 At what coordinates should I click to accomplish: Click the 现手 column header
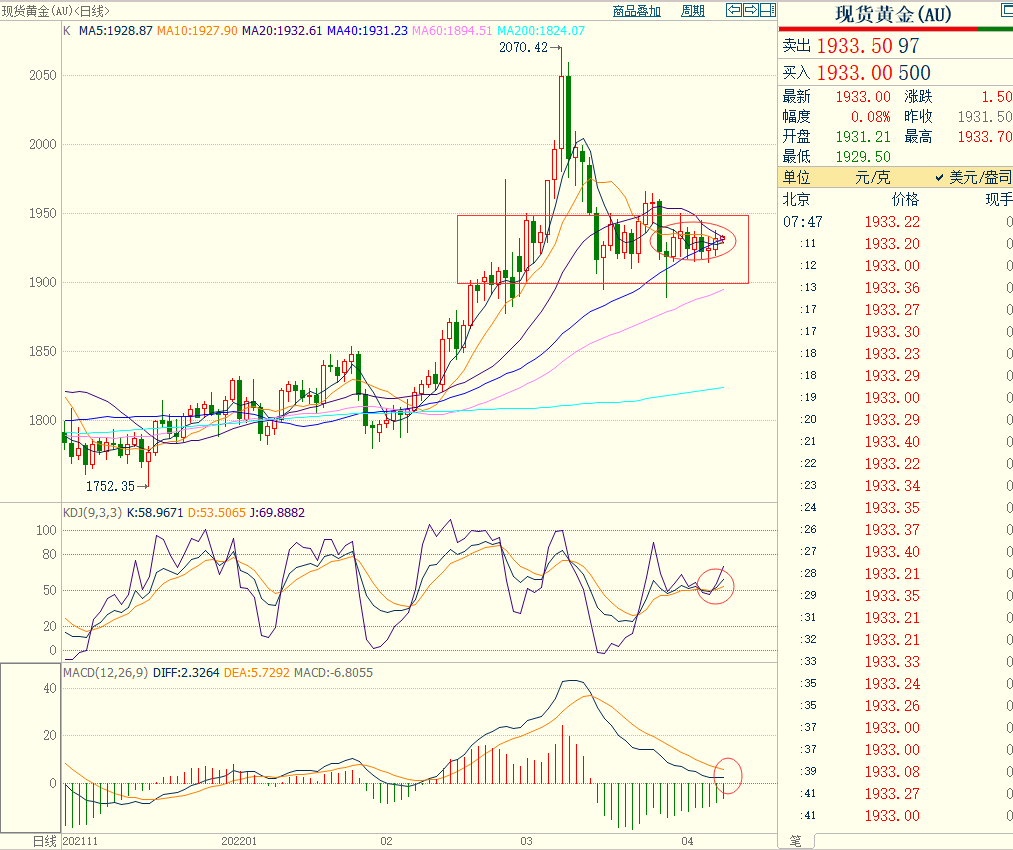(999, 200)
